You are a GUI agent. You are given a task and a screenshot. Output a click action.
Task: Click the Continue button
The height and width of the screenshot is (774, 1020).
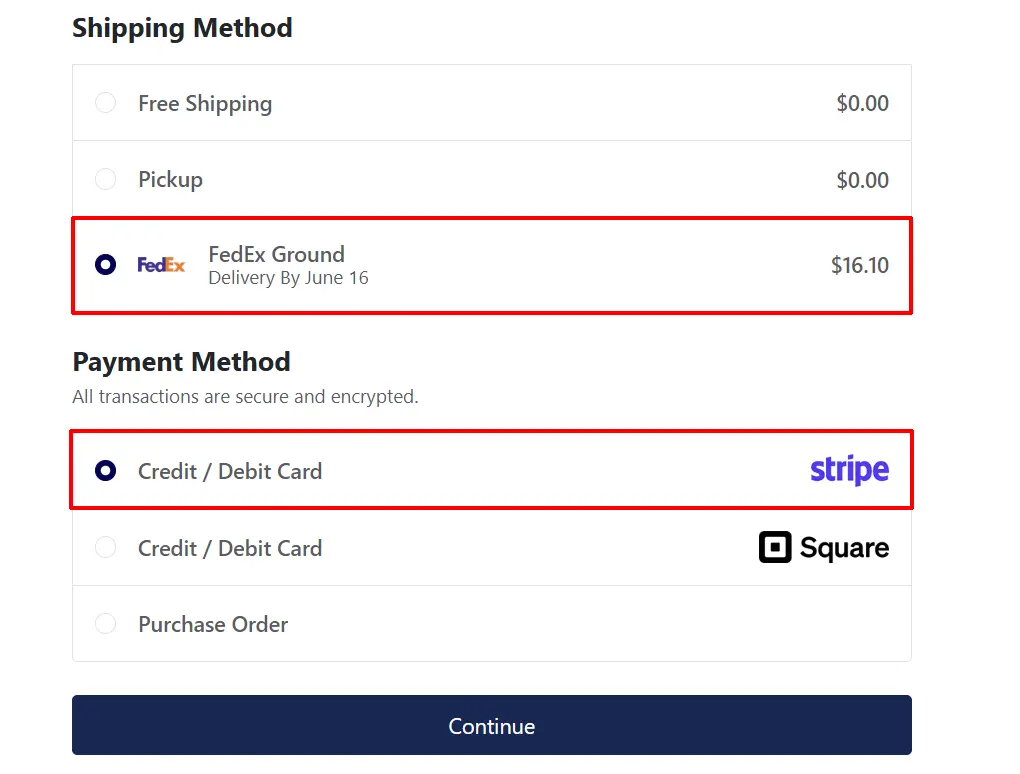(492, 725)
